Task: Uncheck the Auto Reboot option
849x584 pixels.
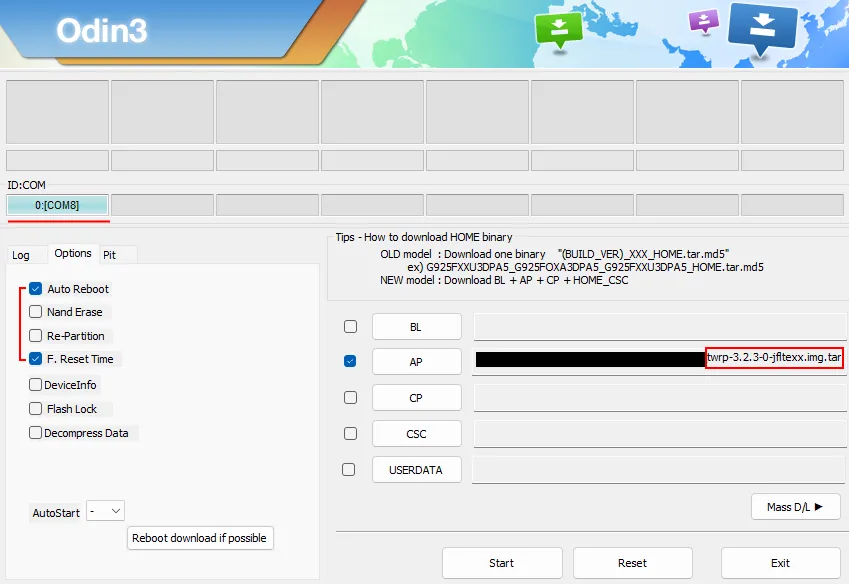Action: (36, 288)
